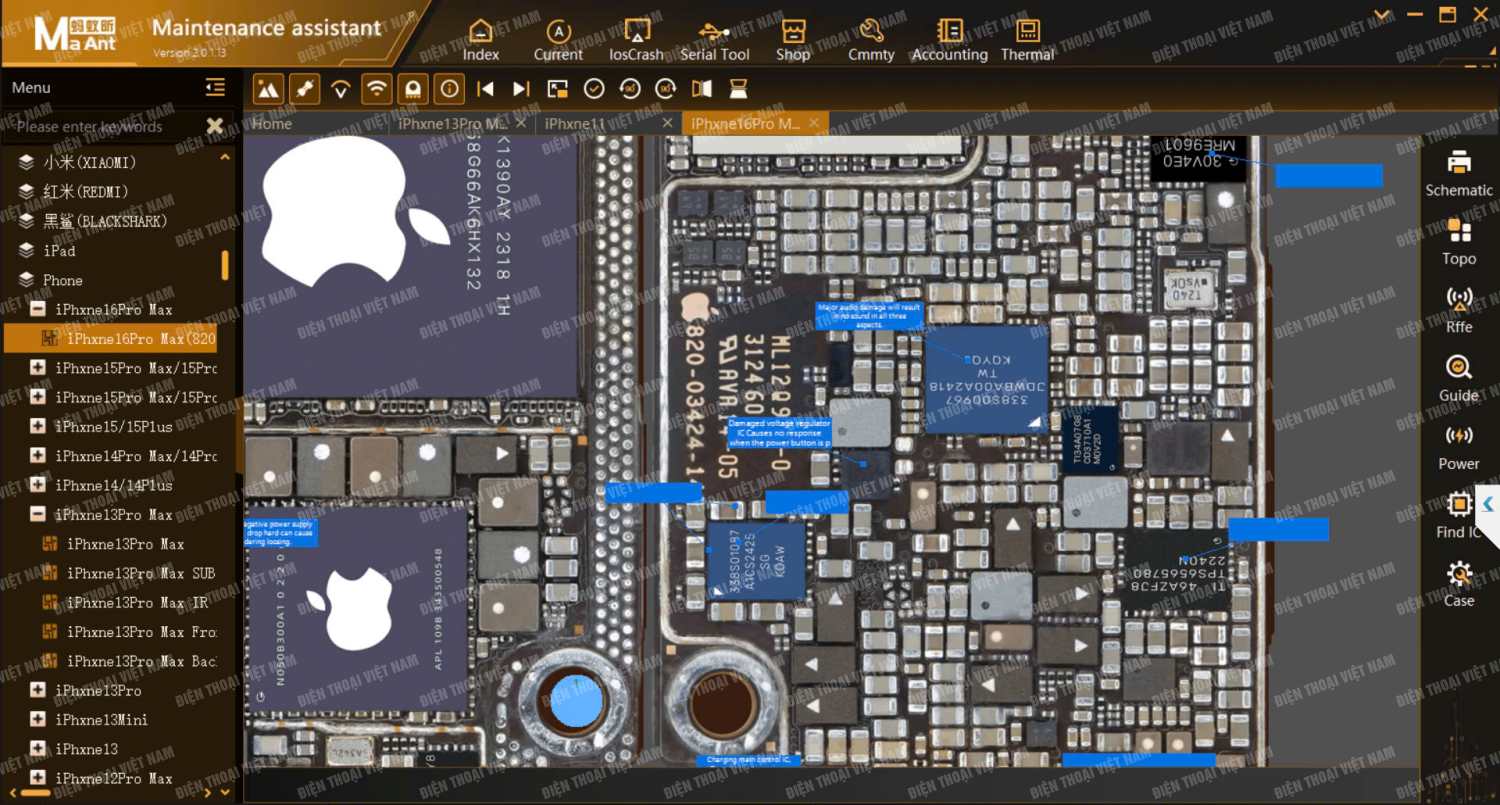
Task: Select the iPad category
Action: tap(59, 250)
